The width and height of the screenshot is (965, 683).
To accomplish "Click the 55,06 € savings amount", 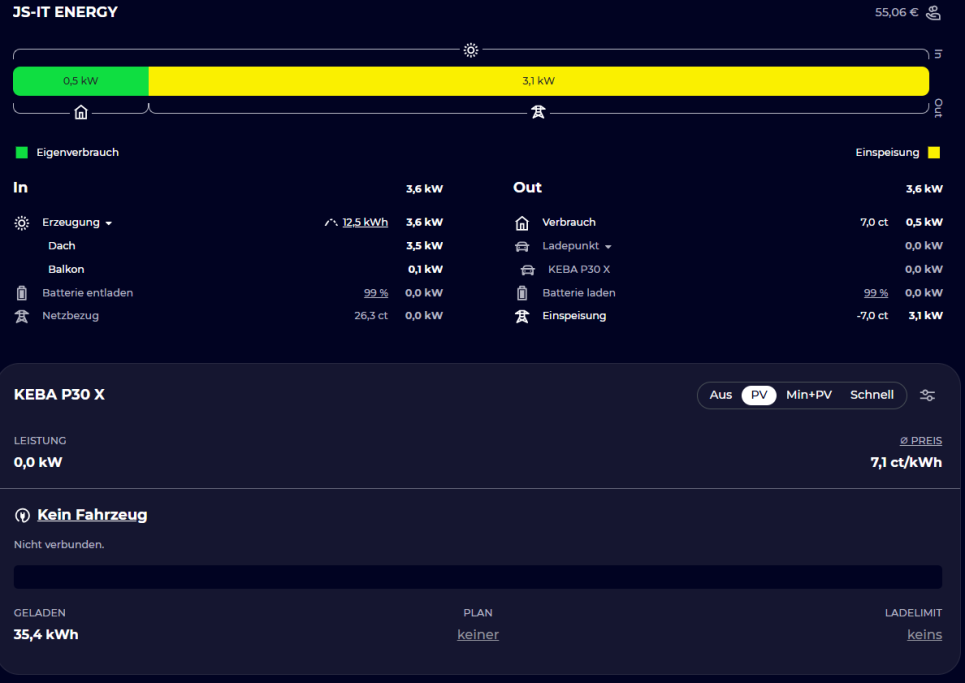I will point(896,12).
